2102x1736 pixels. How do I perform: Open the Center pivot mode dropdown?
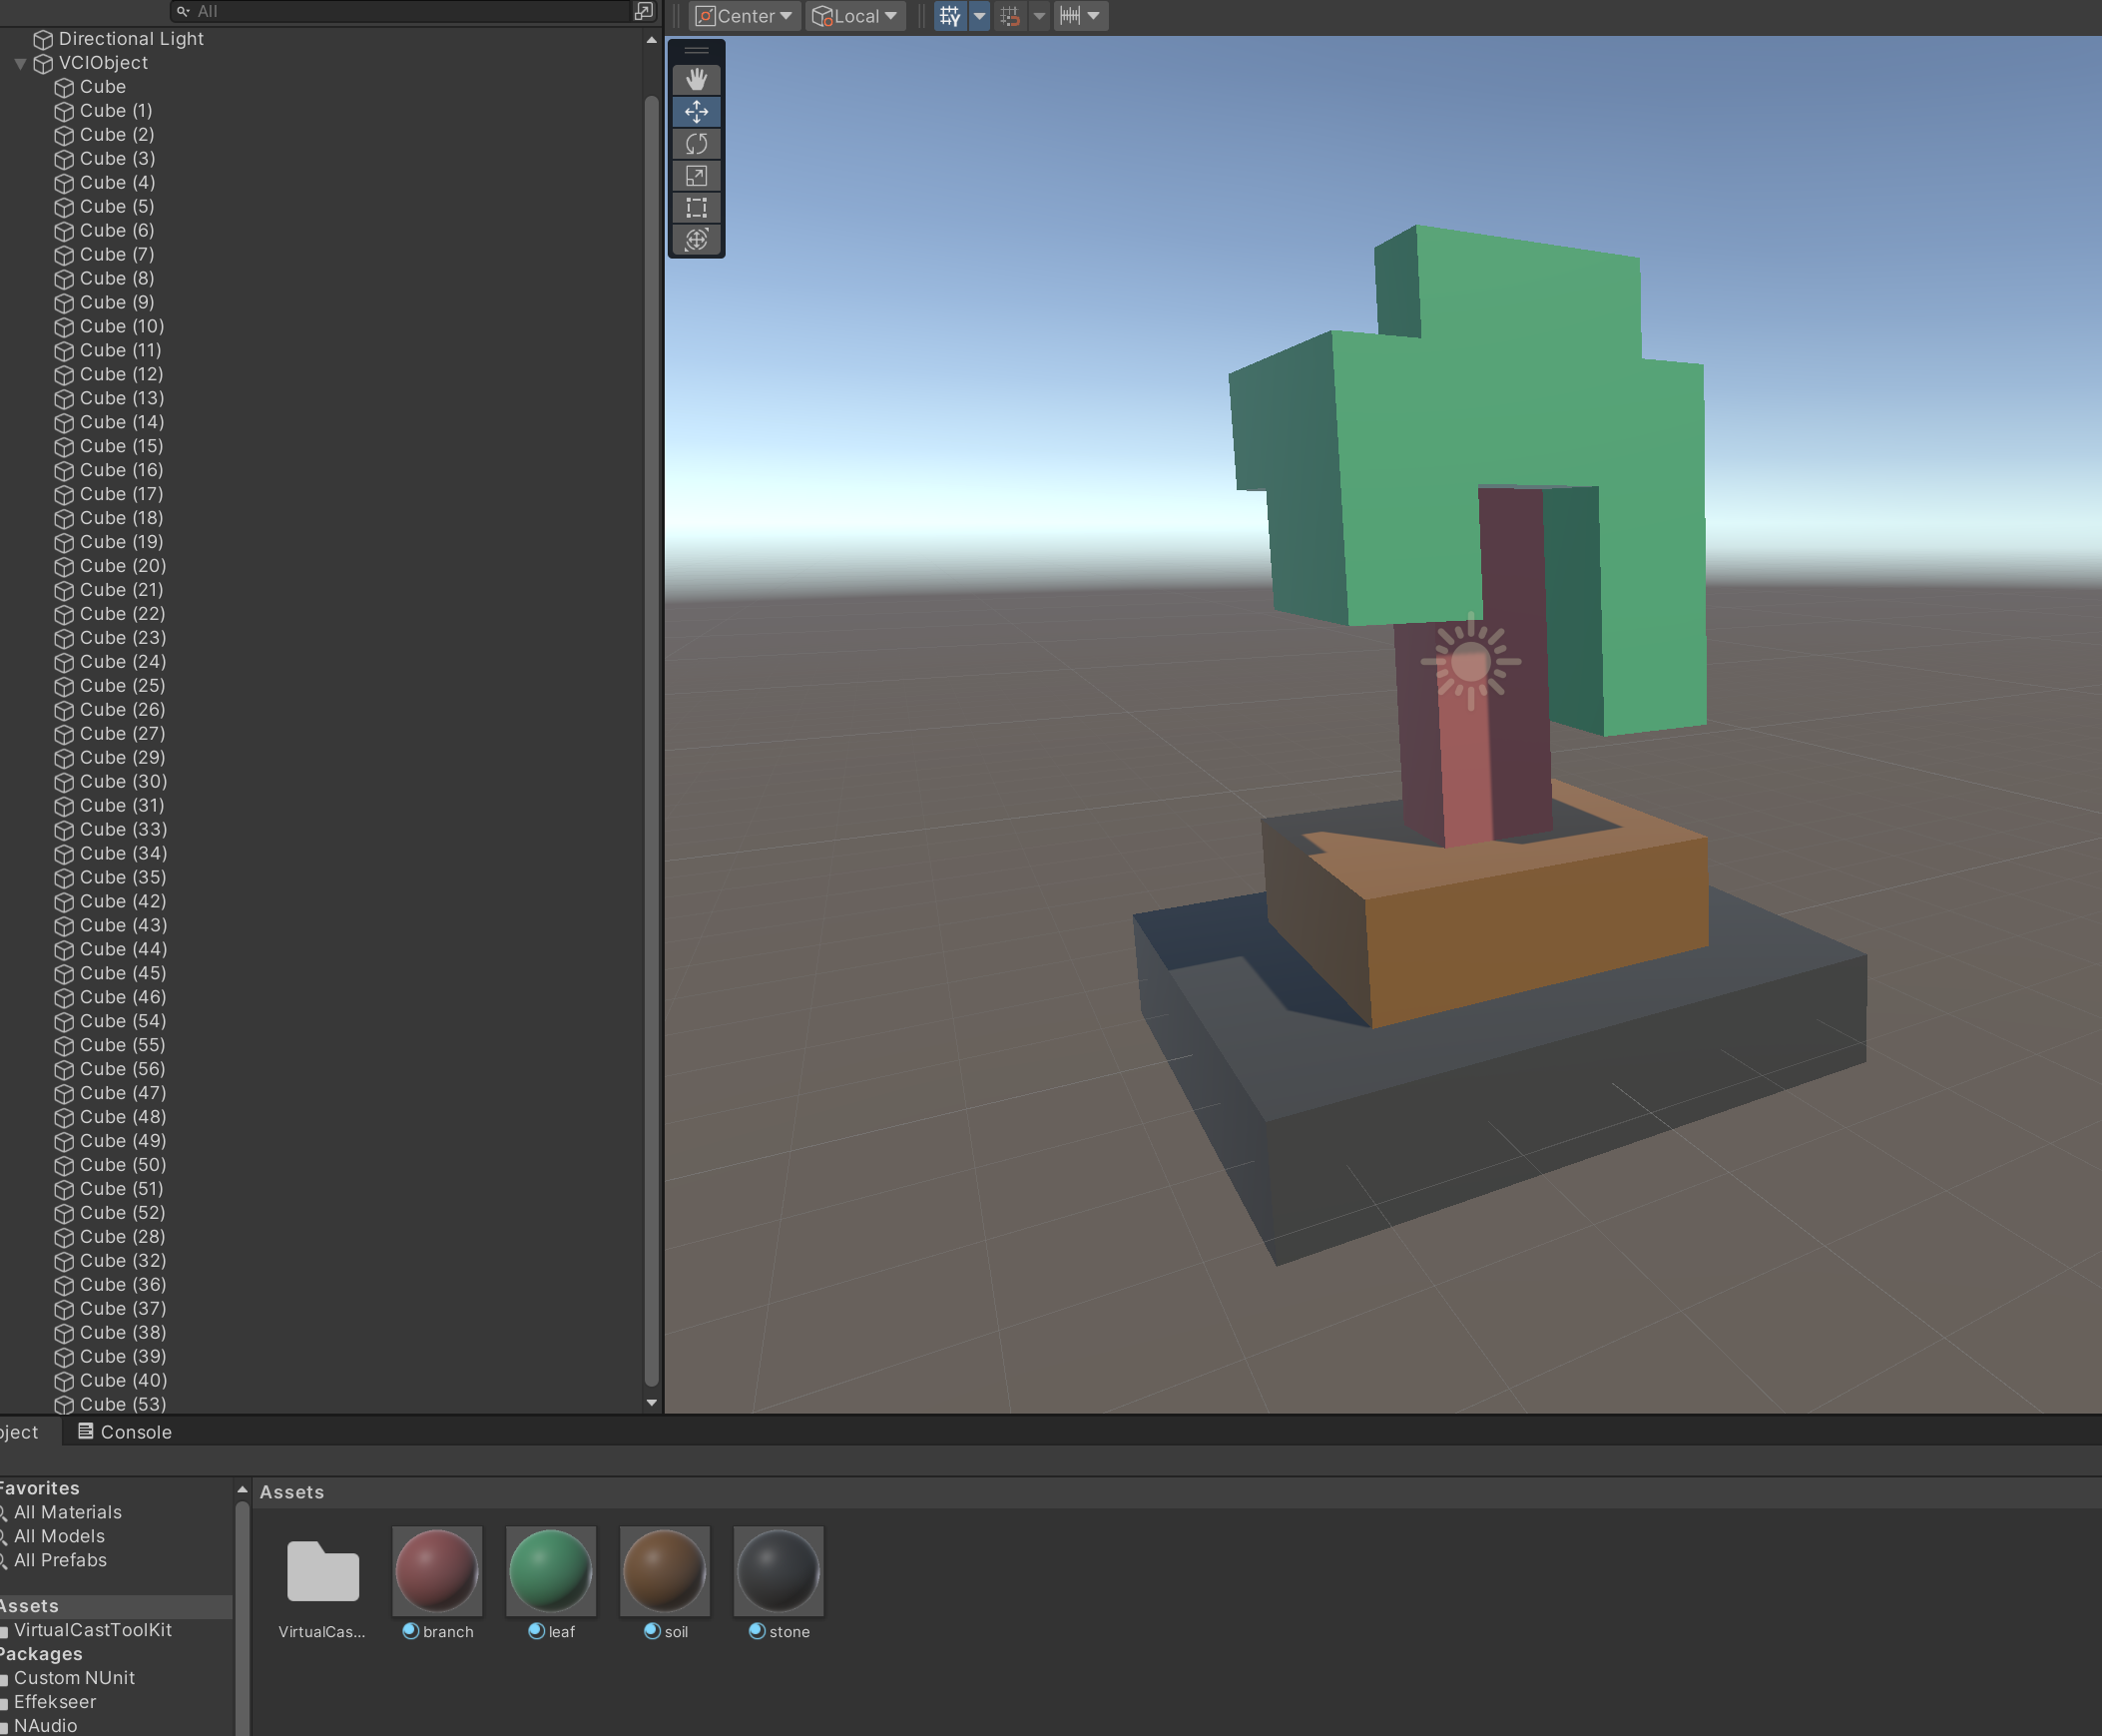[x=744, y=16]
